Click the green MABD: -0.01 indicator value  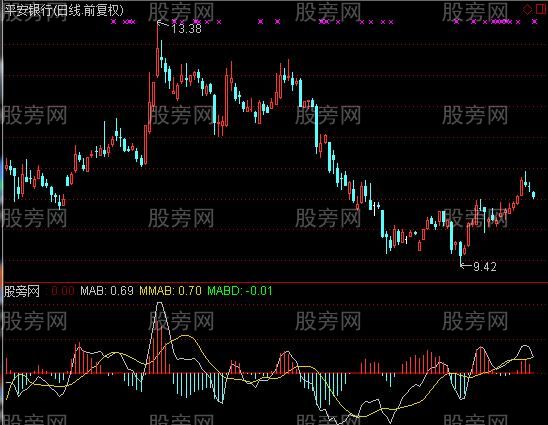(240, 291)
